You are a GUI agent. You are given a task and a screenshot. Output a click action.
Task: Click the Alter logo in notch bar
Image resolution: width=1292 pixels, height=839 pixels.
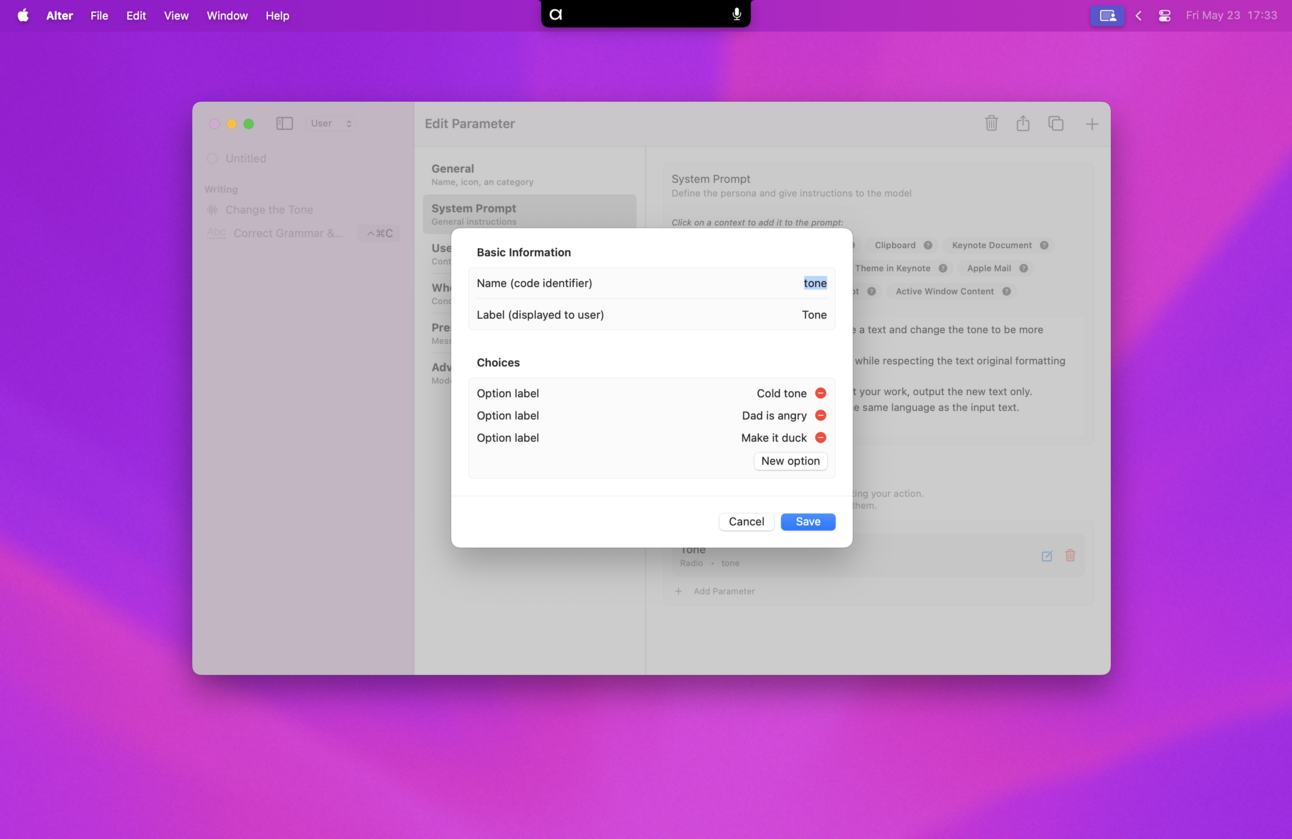[x=556, y=14]
